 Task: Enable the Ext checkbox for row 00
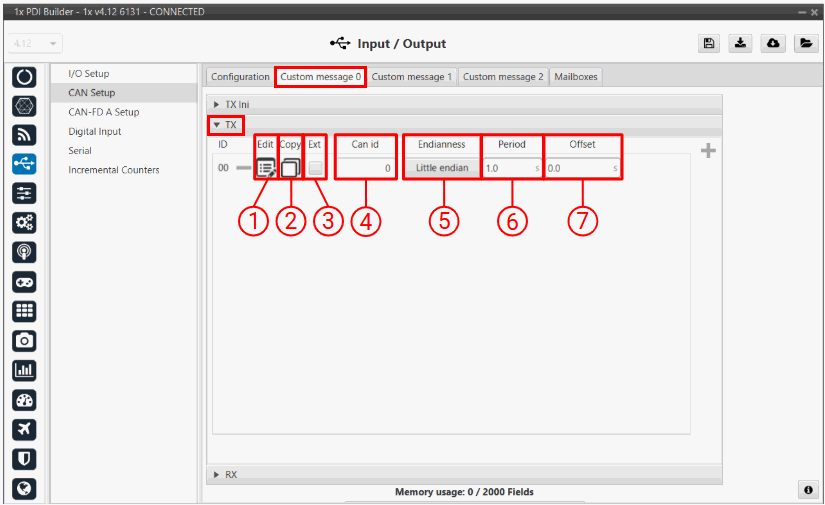tap(316, 168)
